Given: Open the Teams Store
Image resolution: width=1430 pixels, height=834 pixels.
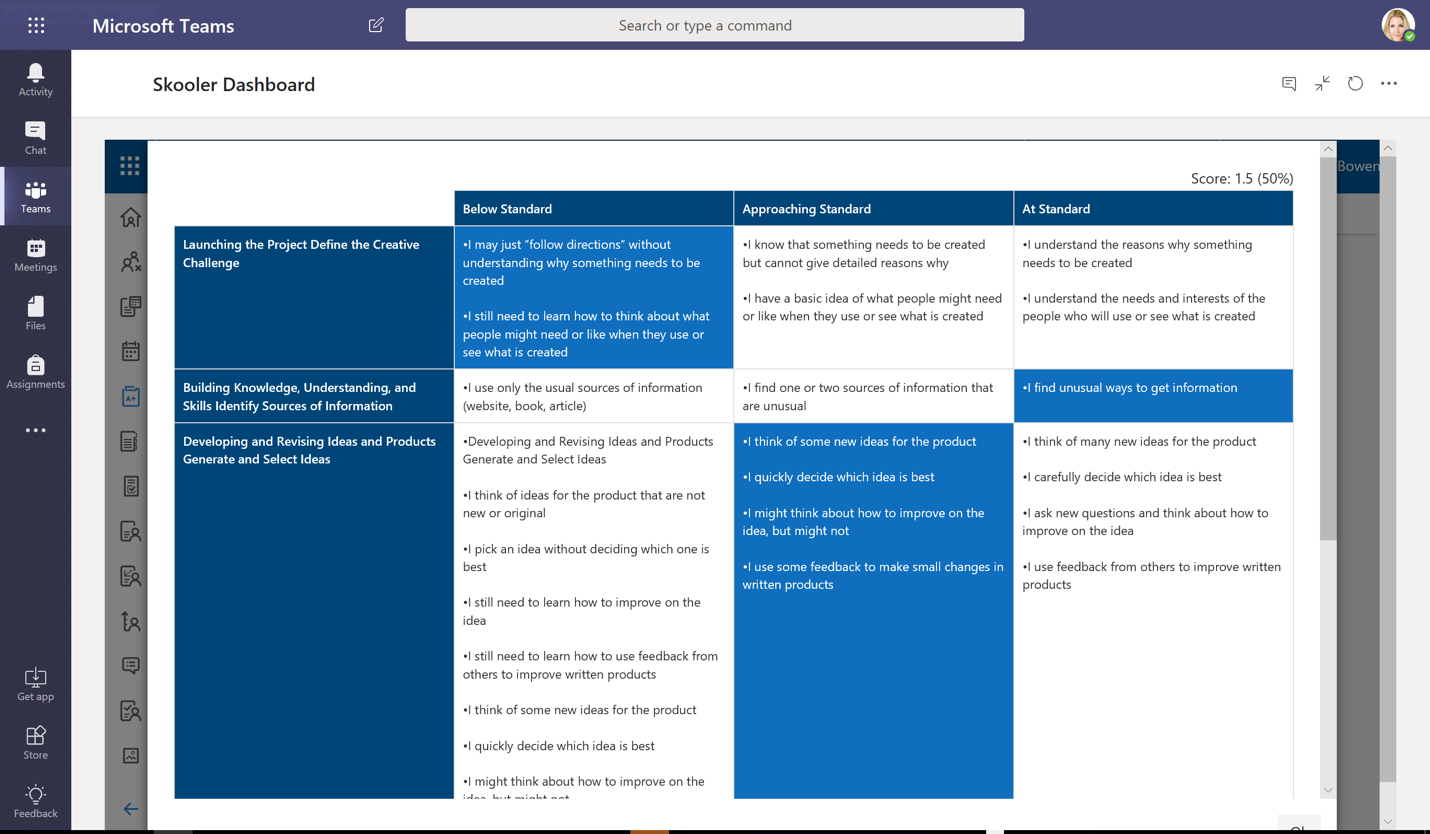Looking at the screenshot, I should [35, 743].
